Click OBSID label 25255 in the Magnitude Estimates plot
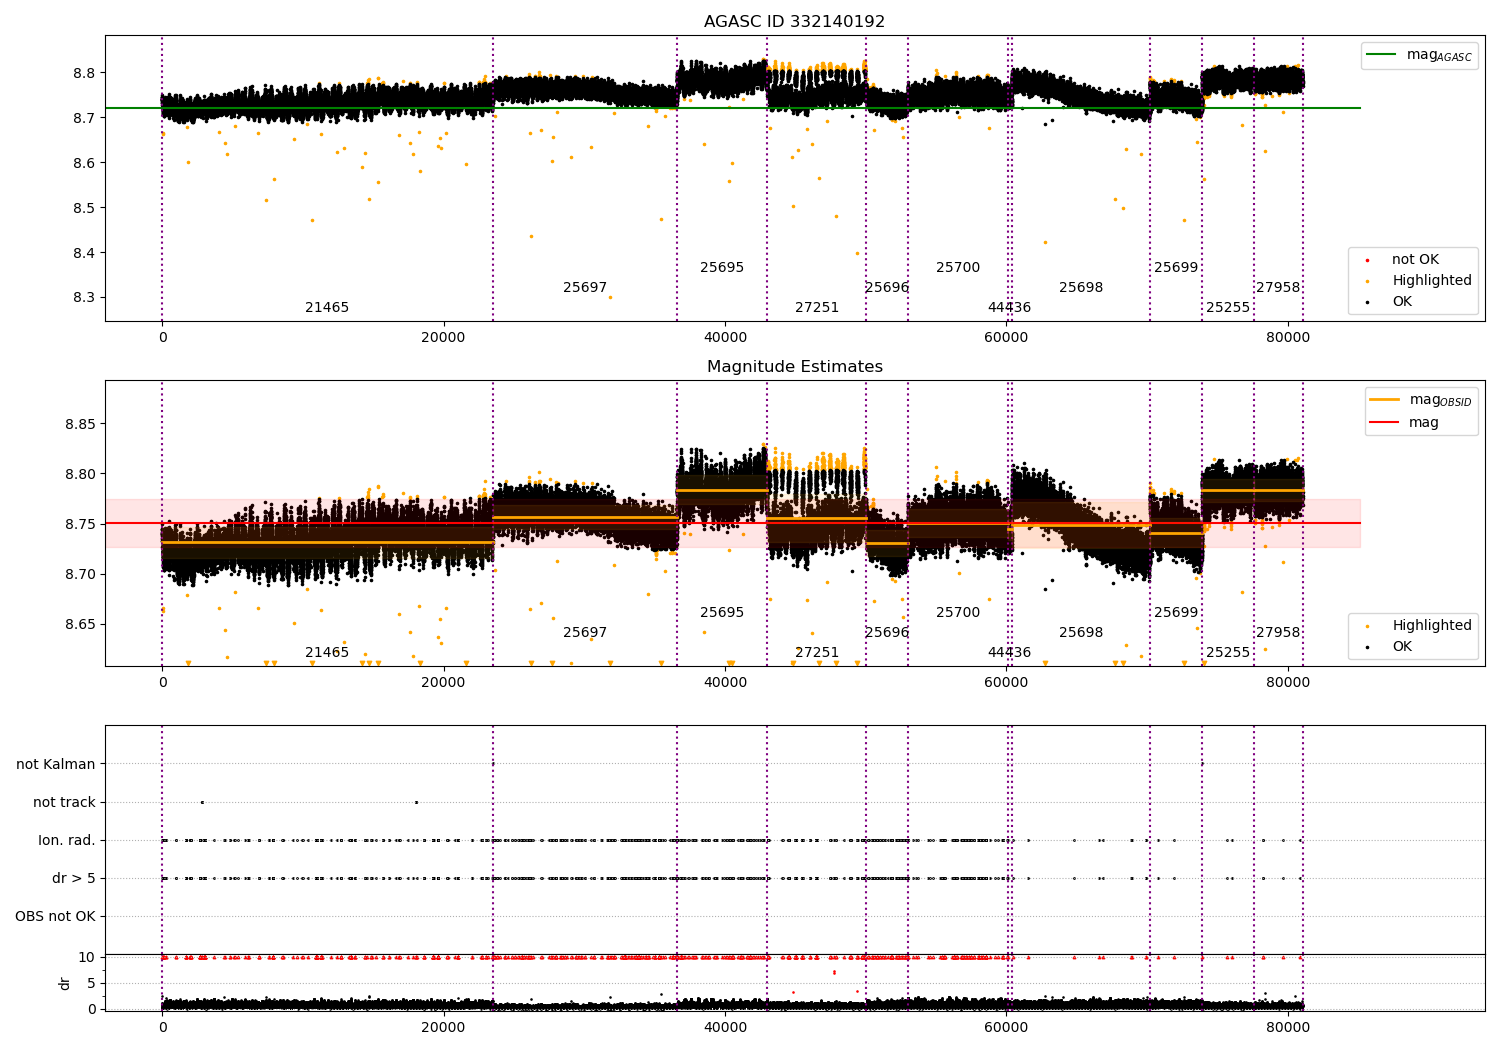1500x1050 pixels. (1228, 653)
